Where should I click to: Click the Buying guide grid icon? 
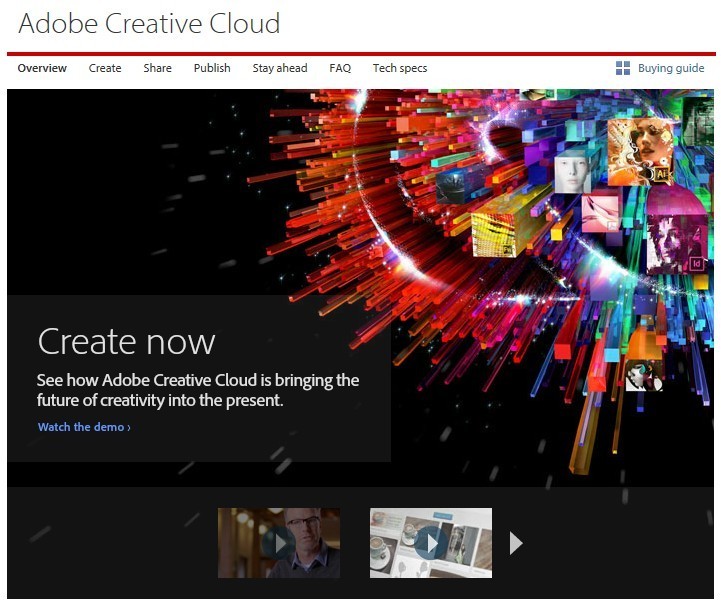(623, 68)
